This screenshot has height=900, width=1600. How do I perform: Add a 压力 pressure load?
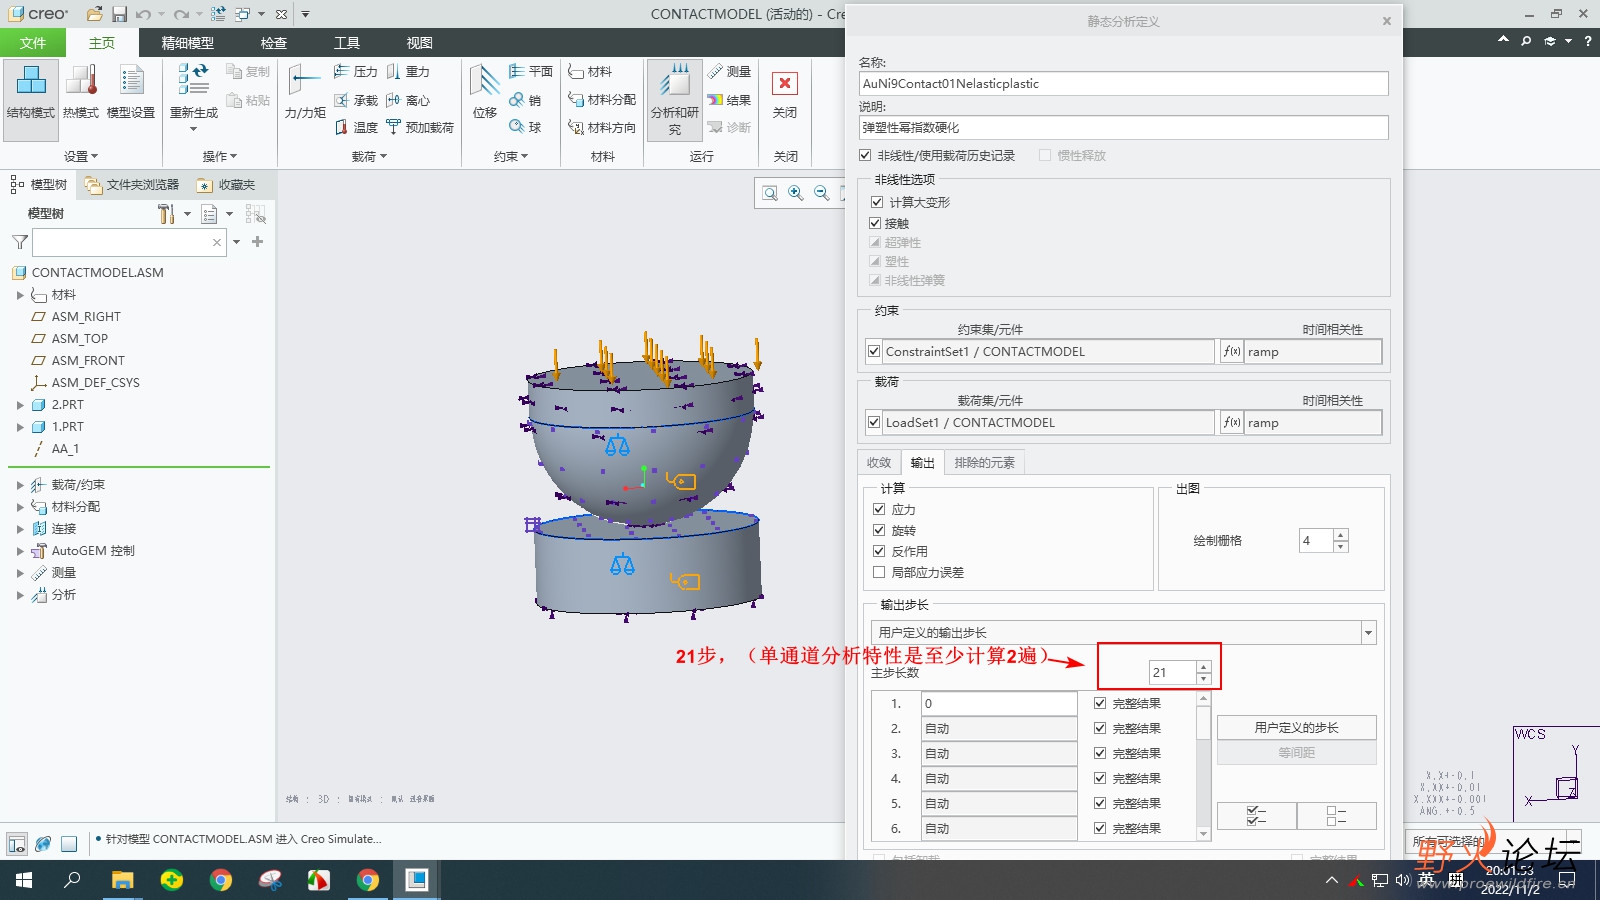pyautogui.click(x=355, y=72)
